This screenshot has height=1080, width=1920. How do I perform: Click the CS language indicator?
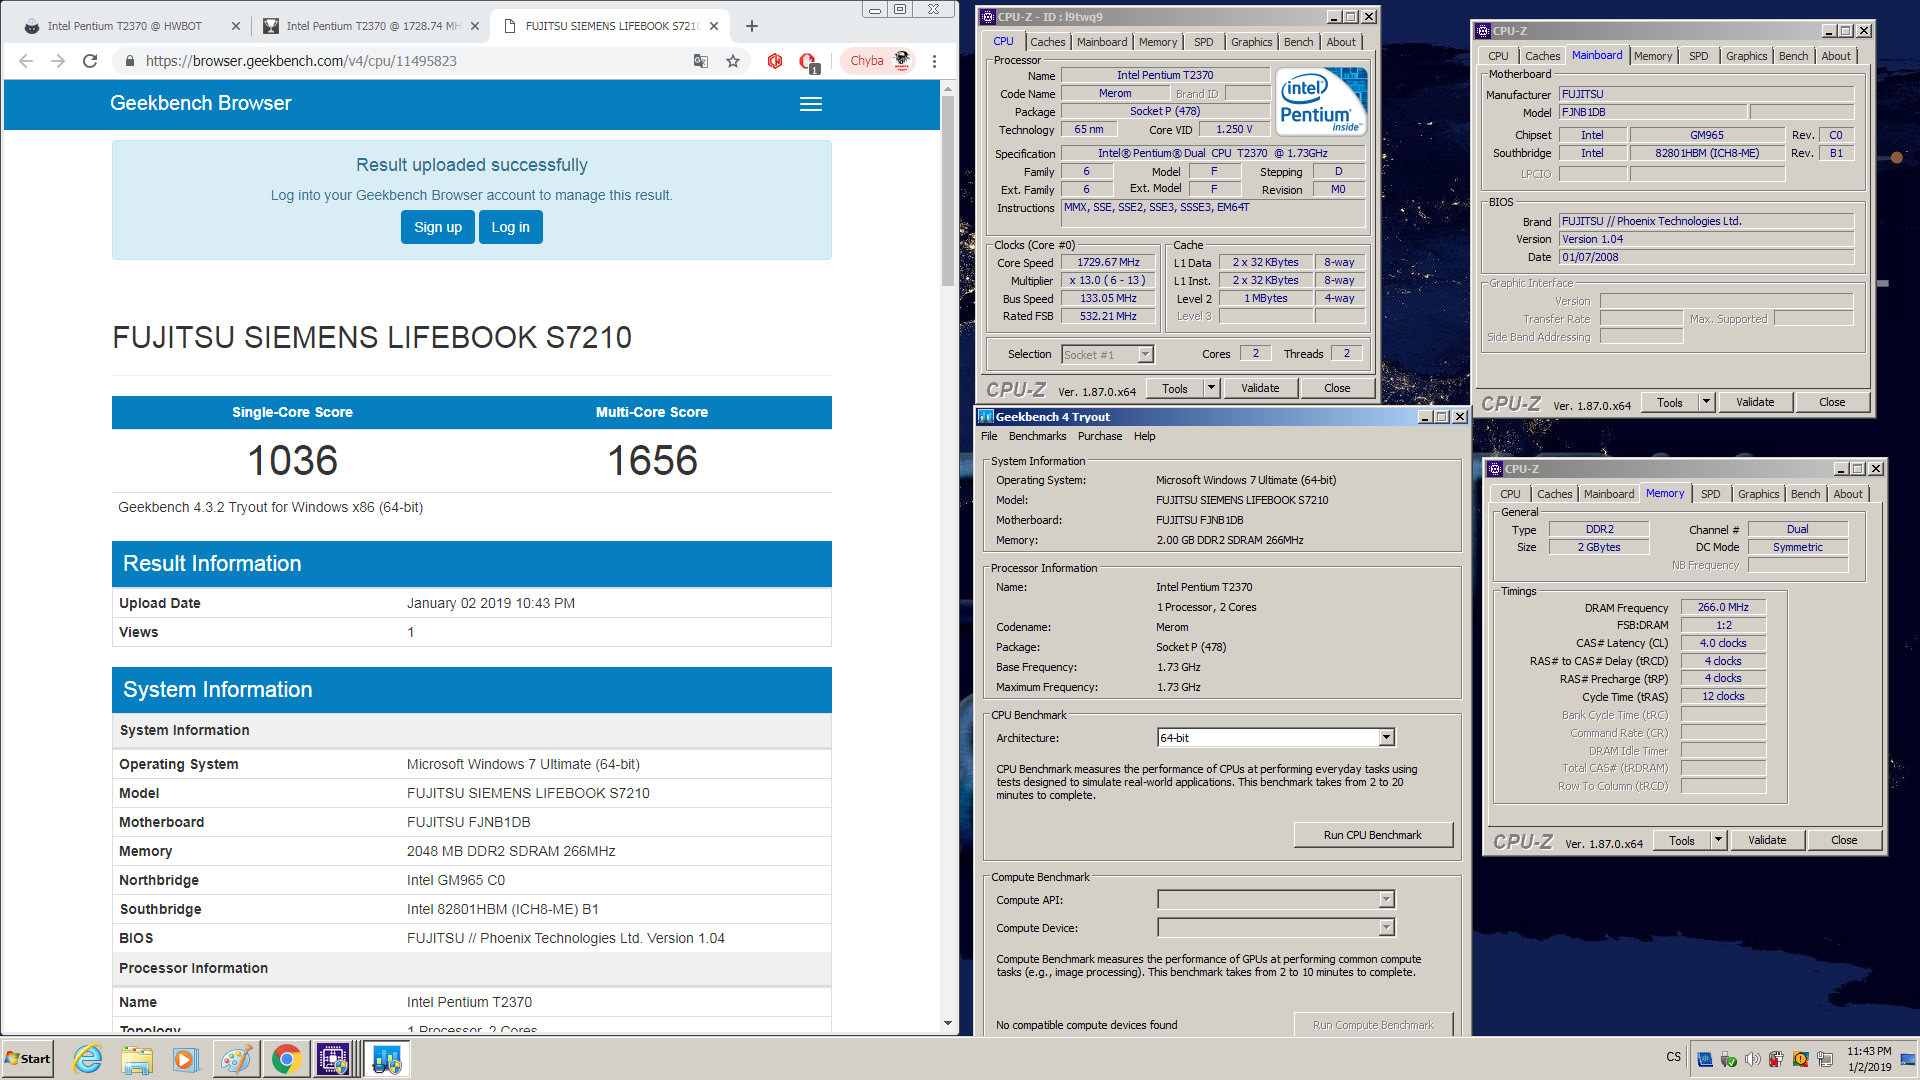pyautogui.click(x=1674, y=1057)
